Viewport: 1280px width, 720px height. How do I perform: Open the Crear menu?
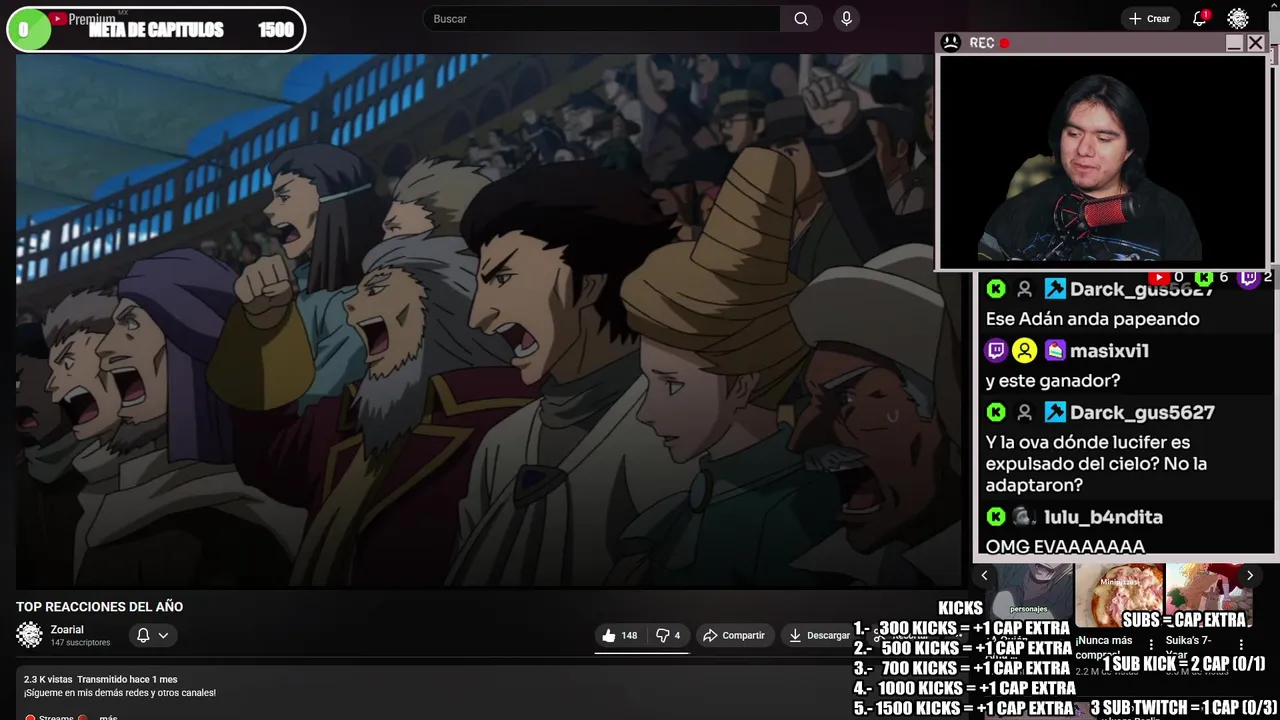pos(1149,19)
